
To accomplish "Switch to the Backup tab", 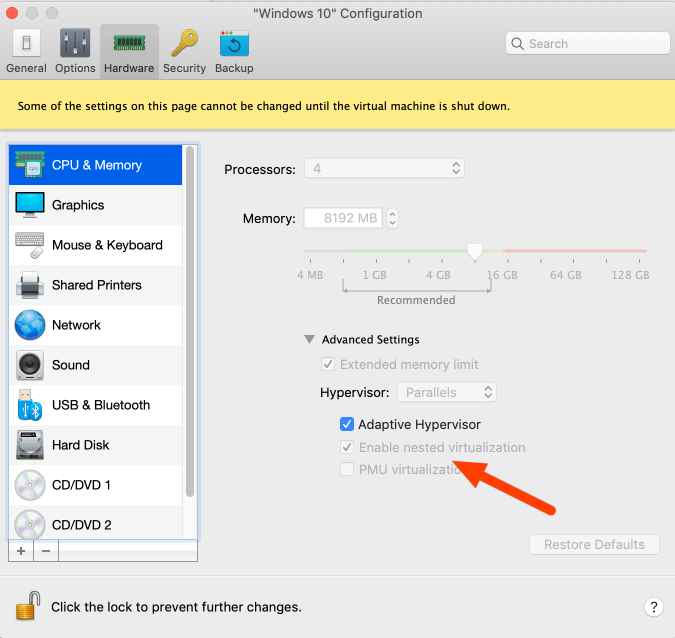I will 234,51.
